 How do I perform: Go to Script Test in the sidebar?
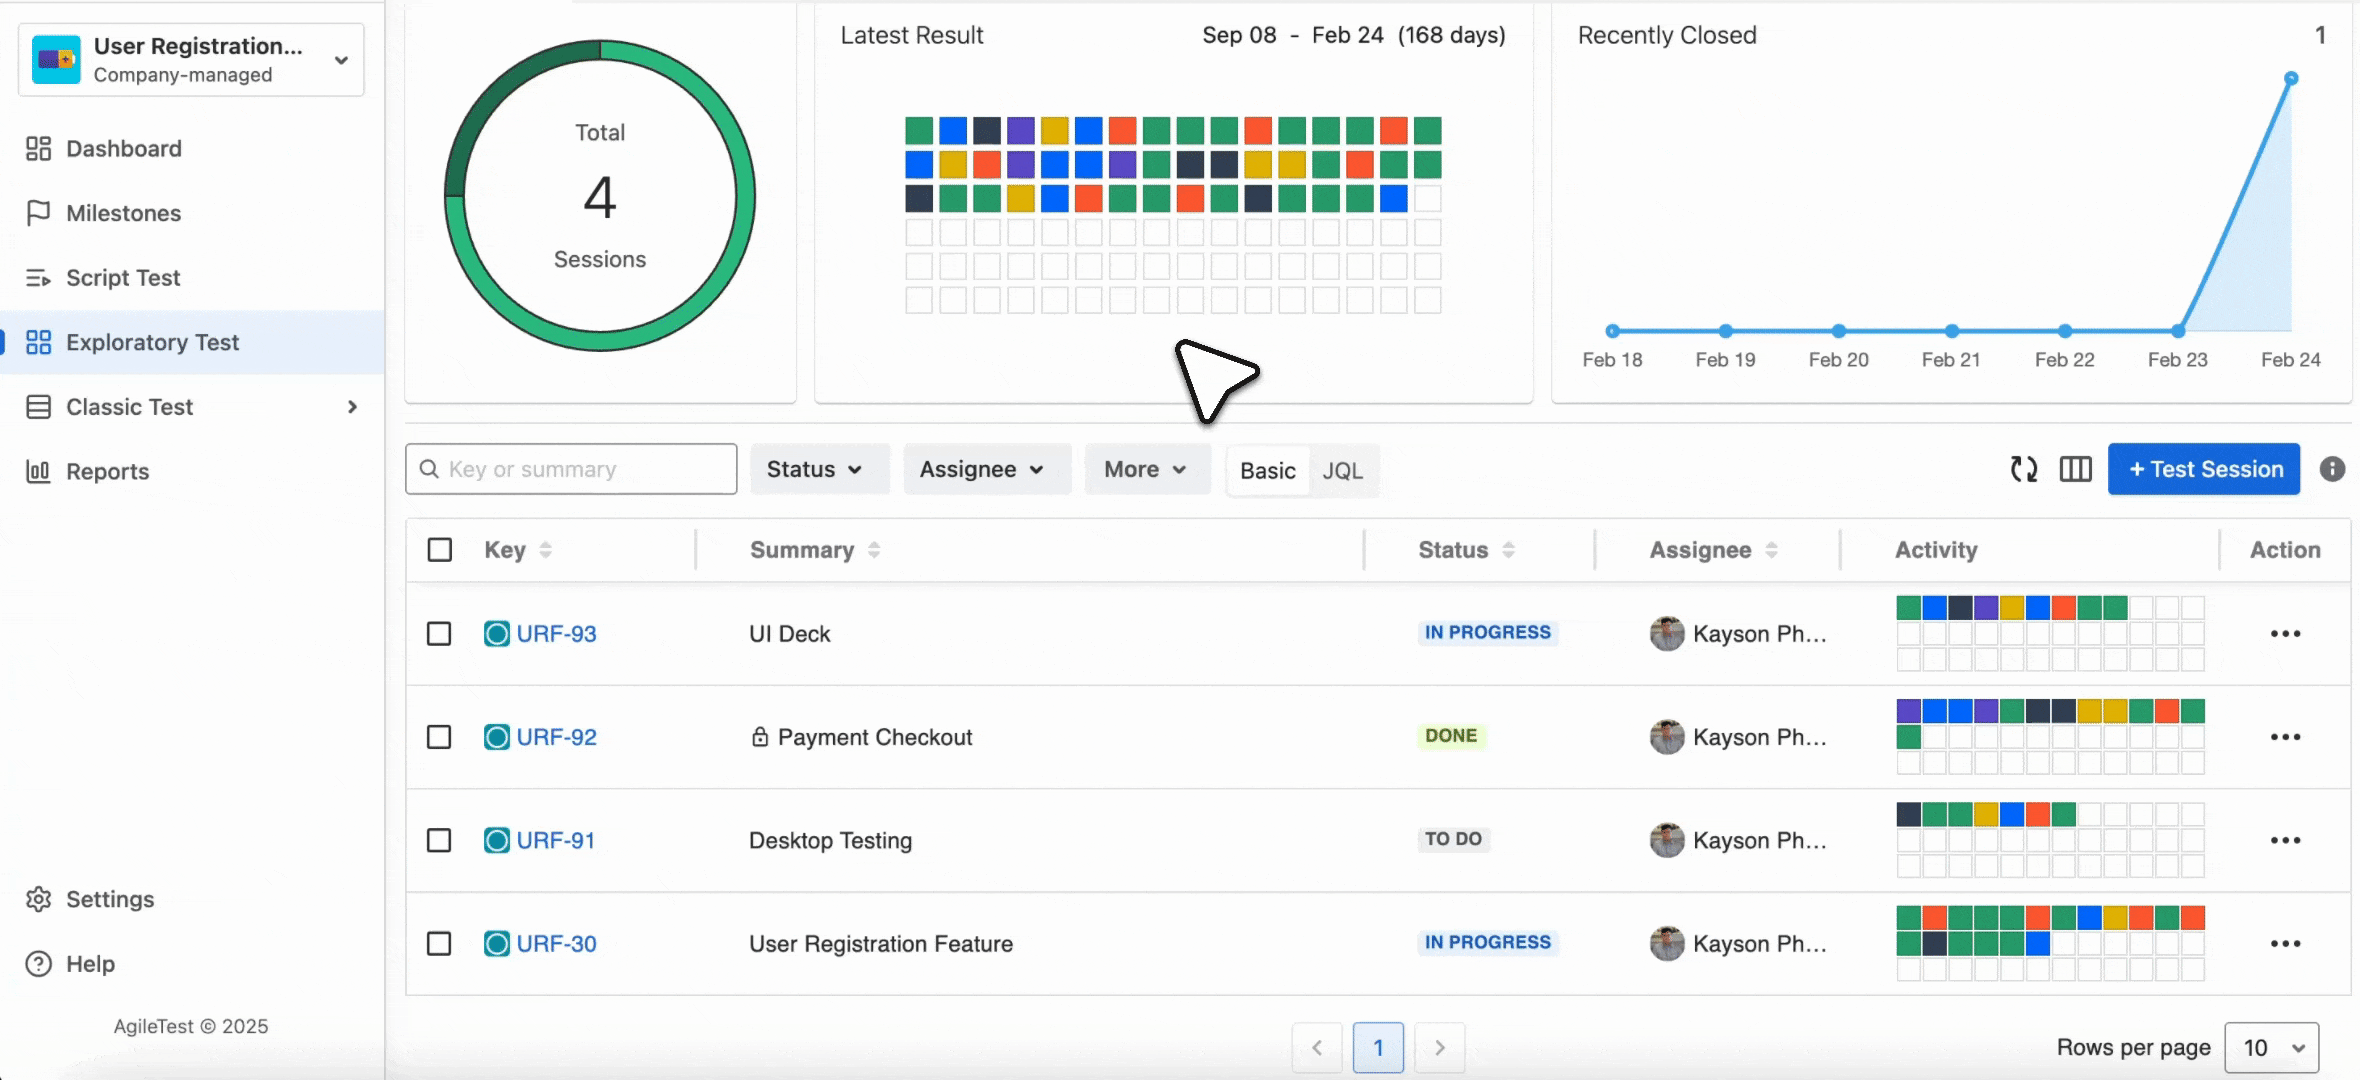click(x=123, y=278)
